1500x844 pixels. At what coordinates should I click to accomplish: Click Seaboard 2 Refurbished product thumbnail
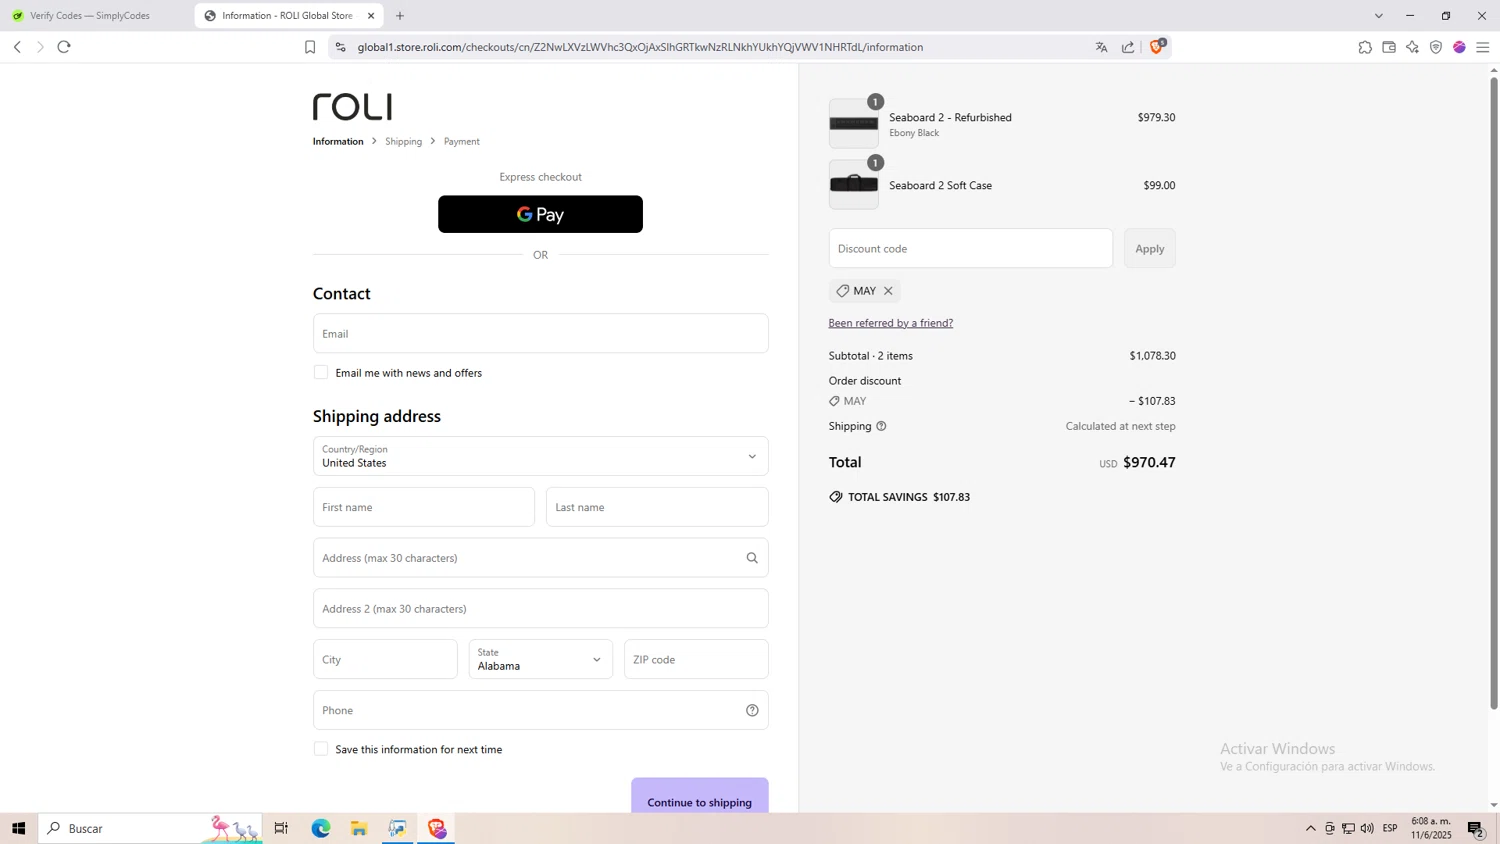coord(854,123)
